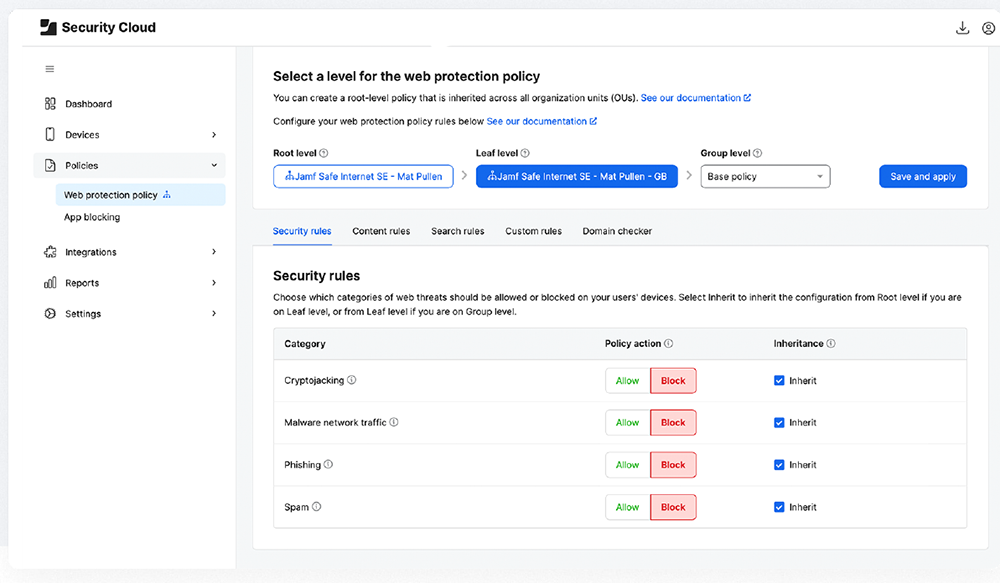This screenshot has width=1000, height=583.
Task: Collapse sidebar using hamburger menu icon
Action: (50, 69)
